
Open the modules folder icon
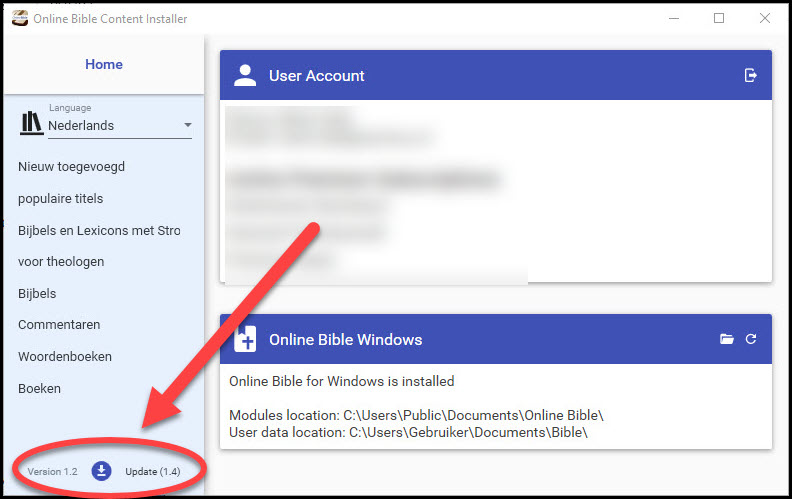tap(726, 339)
